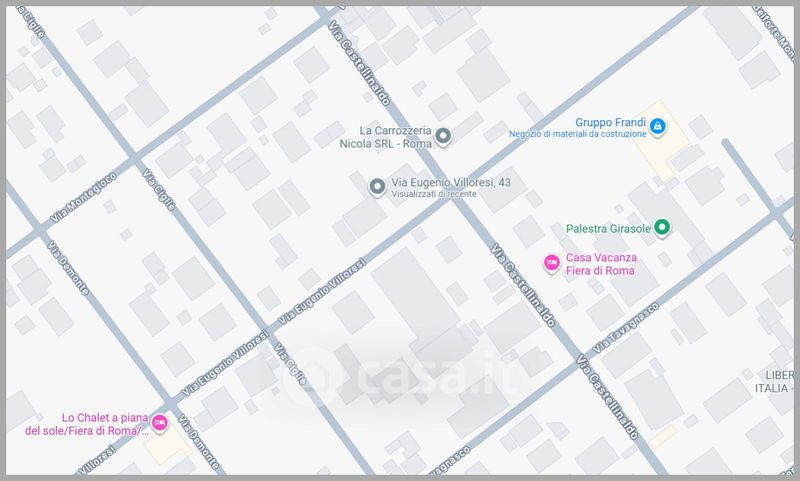Screen dimensions: 800x481
Task: Open the Gruppo Frandi blue shop icon
Action: tap(658, 126)
